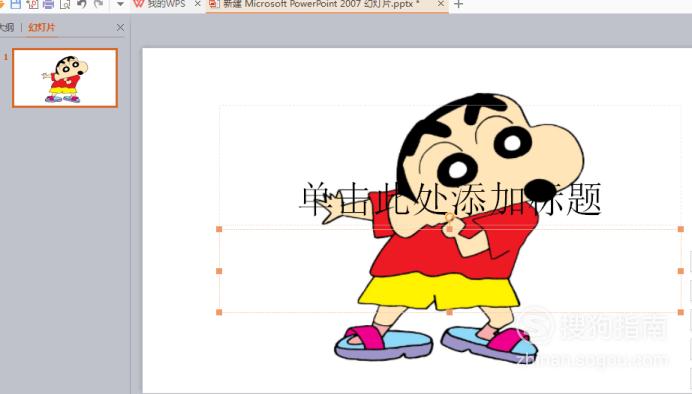Click the rotation handle above the subtitle box
The height and width of the screenshot is (394, 692).
tap(449, 217)
